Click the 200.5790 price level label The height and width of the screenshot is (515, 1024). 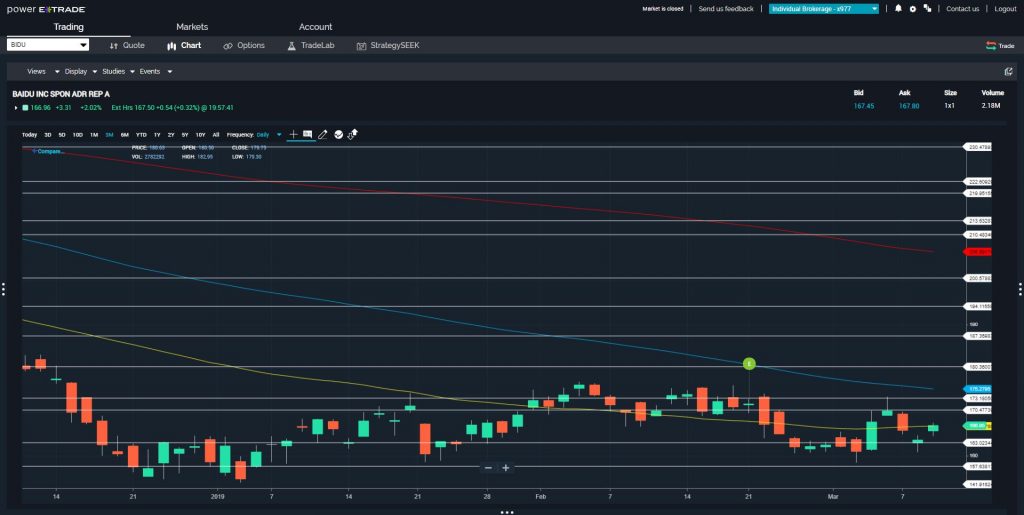978,278
